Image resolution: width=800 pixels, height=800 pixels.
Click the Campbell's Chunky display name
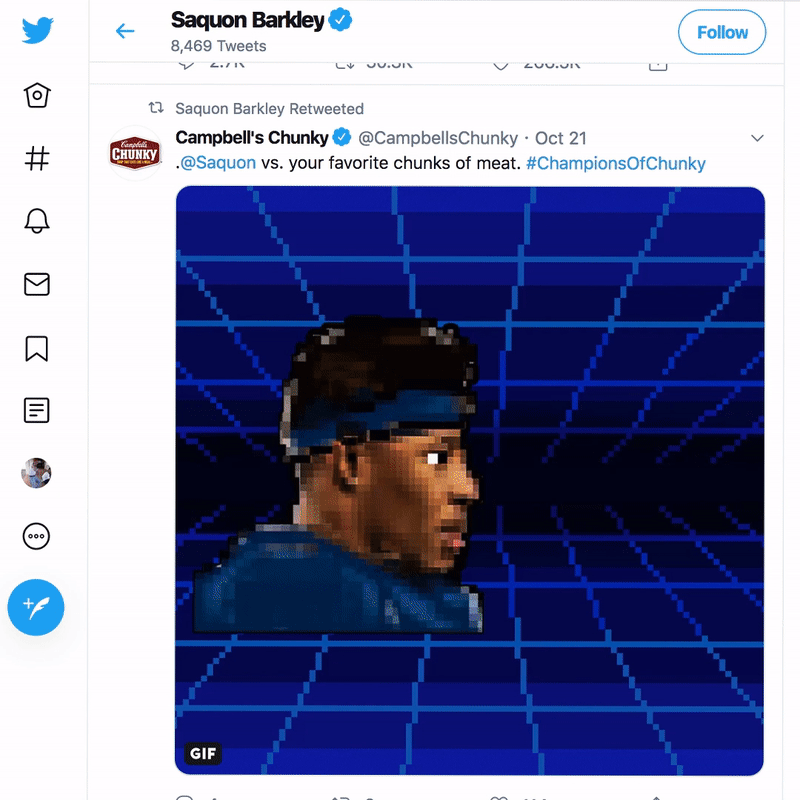tap(252, 138)
